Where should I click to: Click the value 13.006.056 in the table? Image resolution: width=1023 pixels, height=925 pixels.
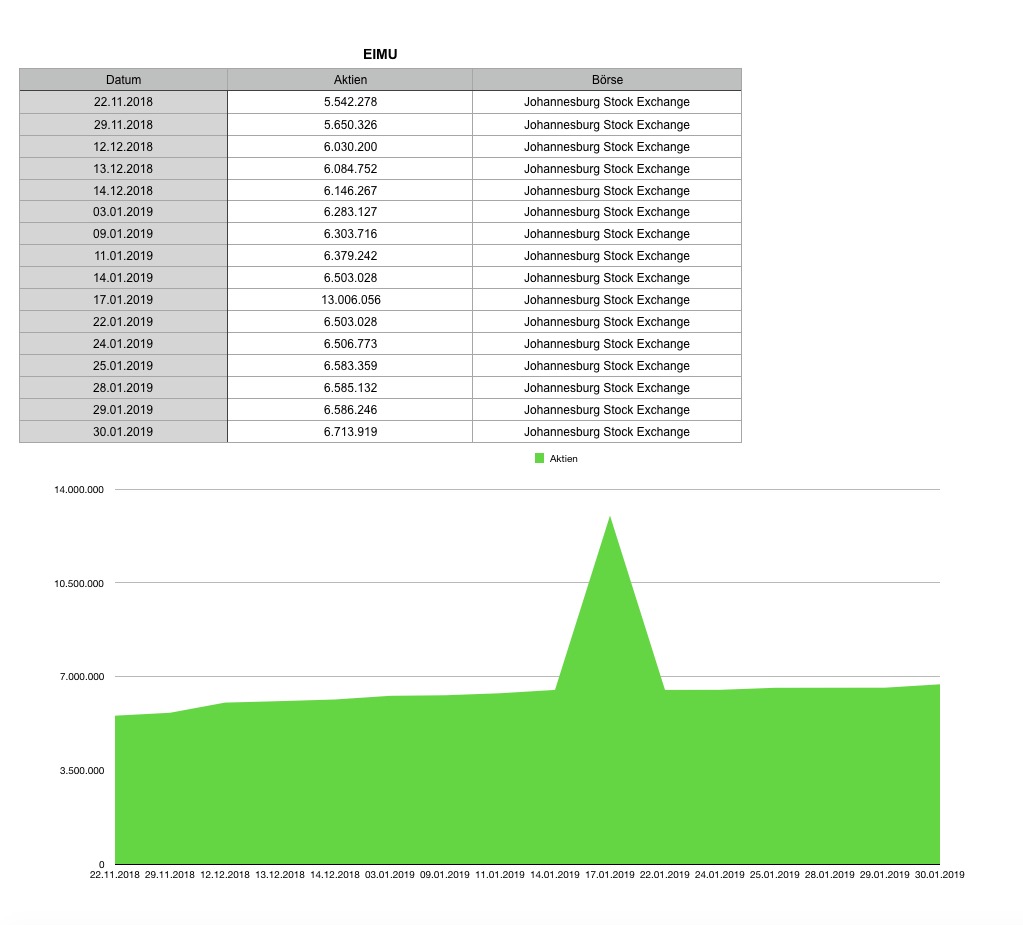pyautogui.click(x=349, y=299)
